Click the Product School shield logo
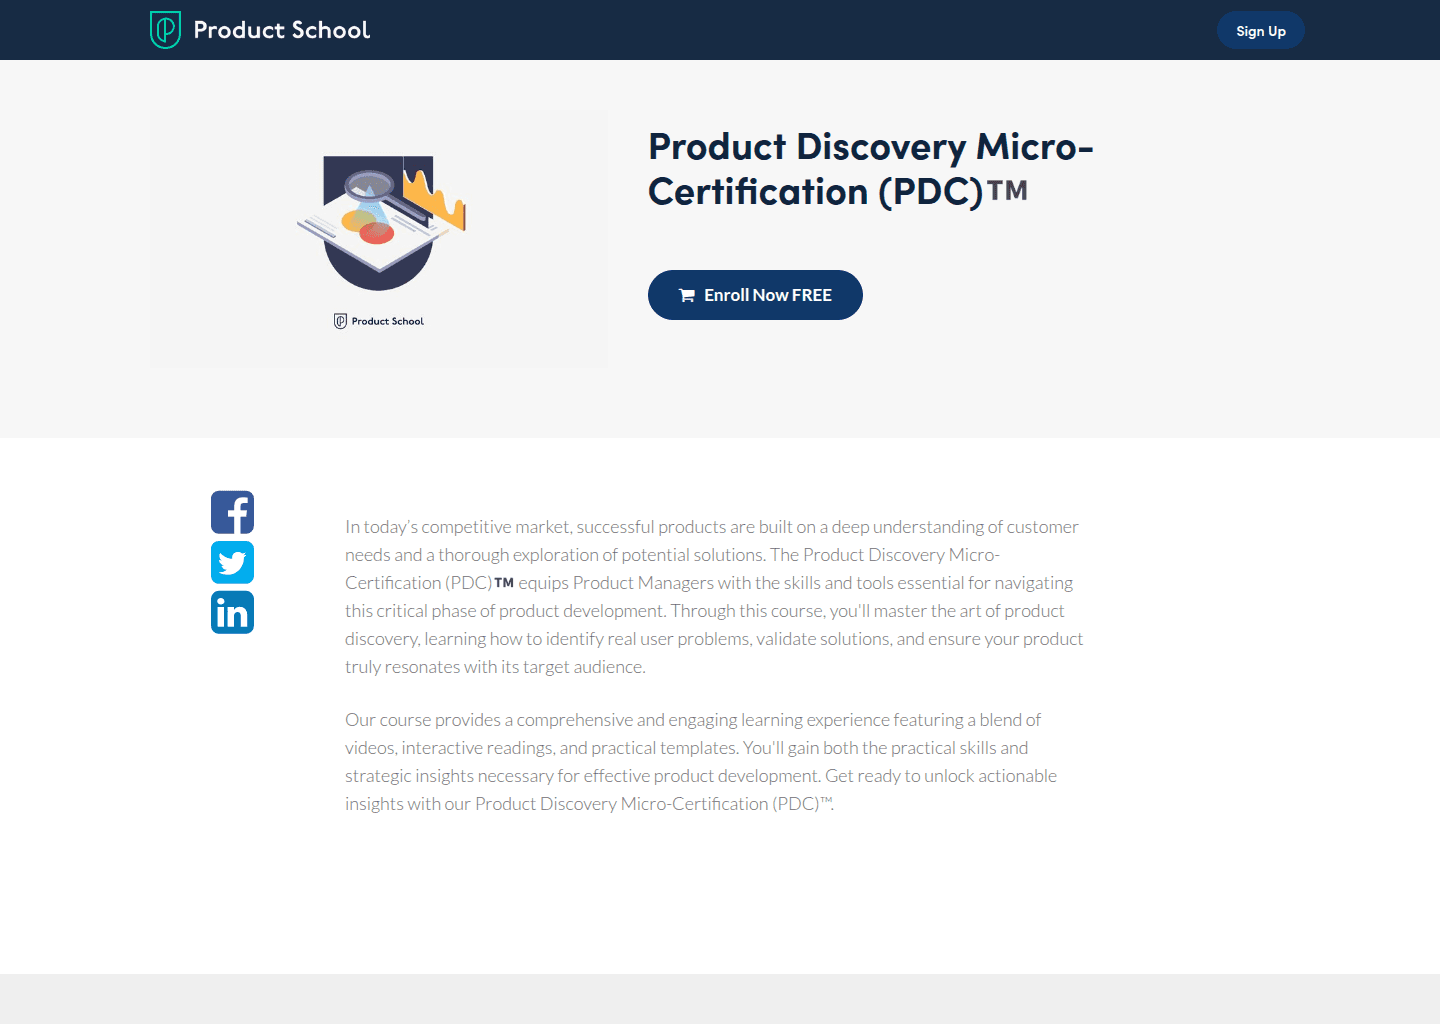The height and width of the screenshot is (1024, 1440). (164, 30)
